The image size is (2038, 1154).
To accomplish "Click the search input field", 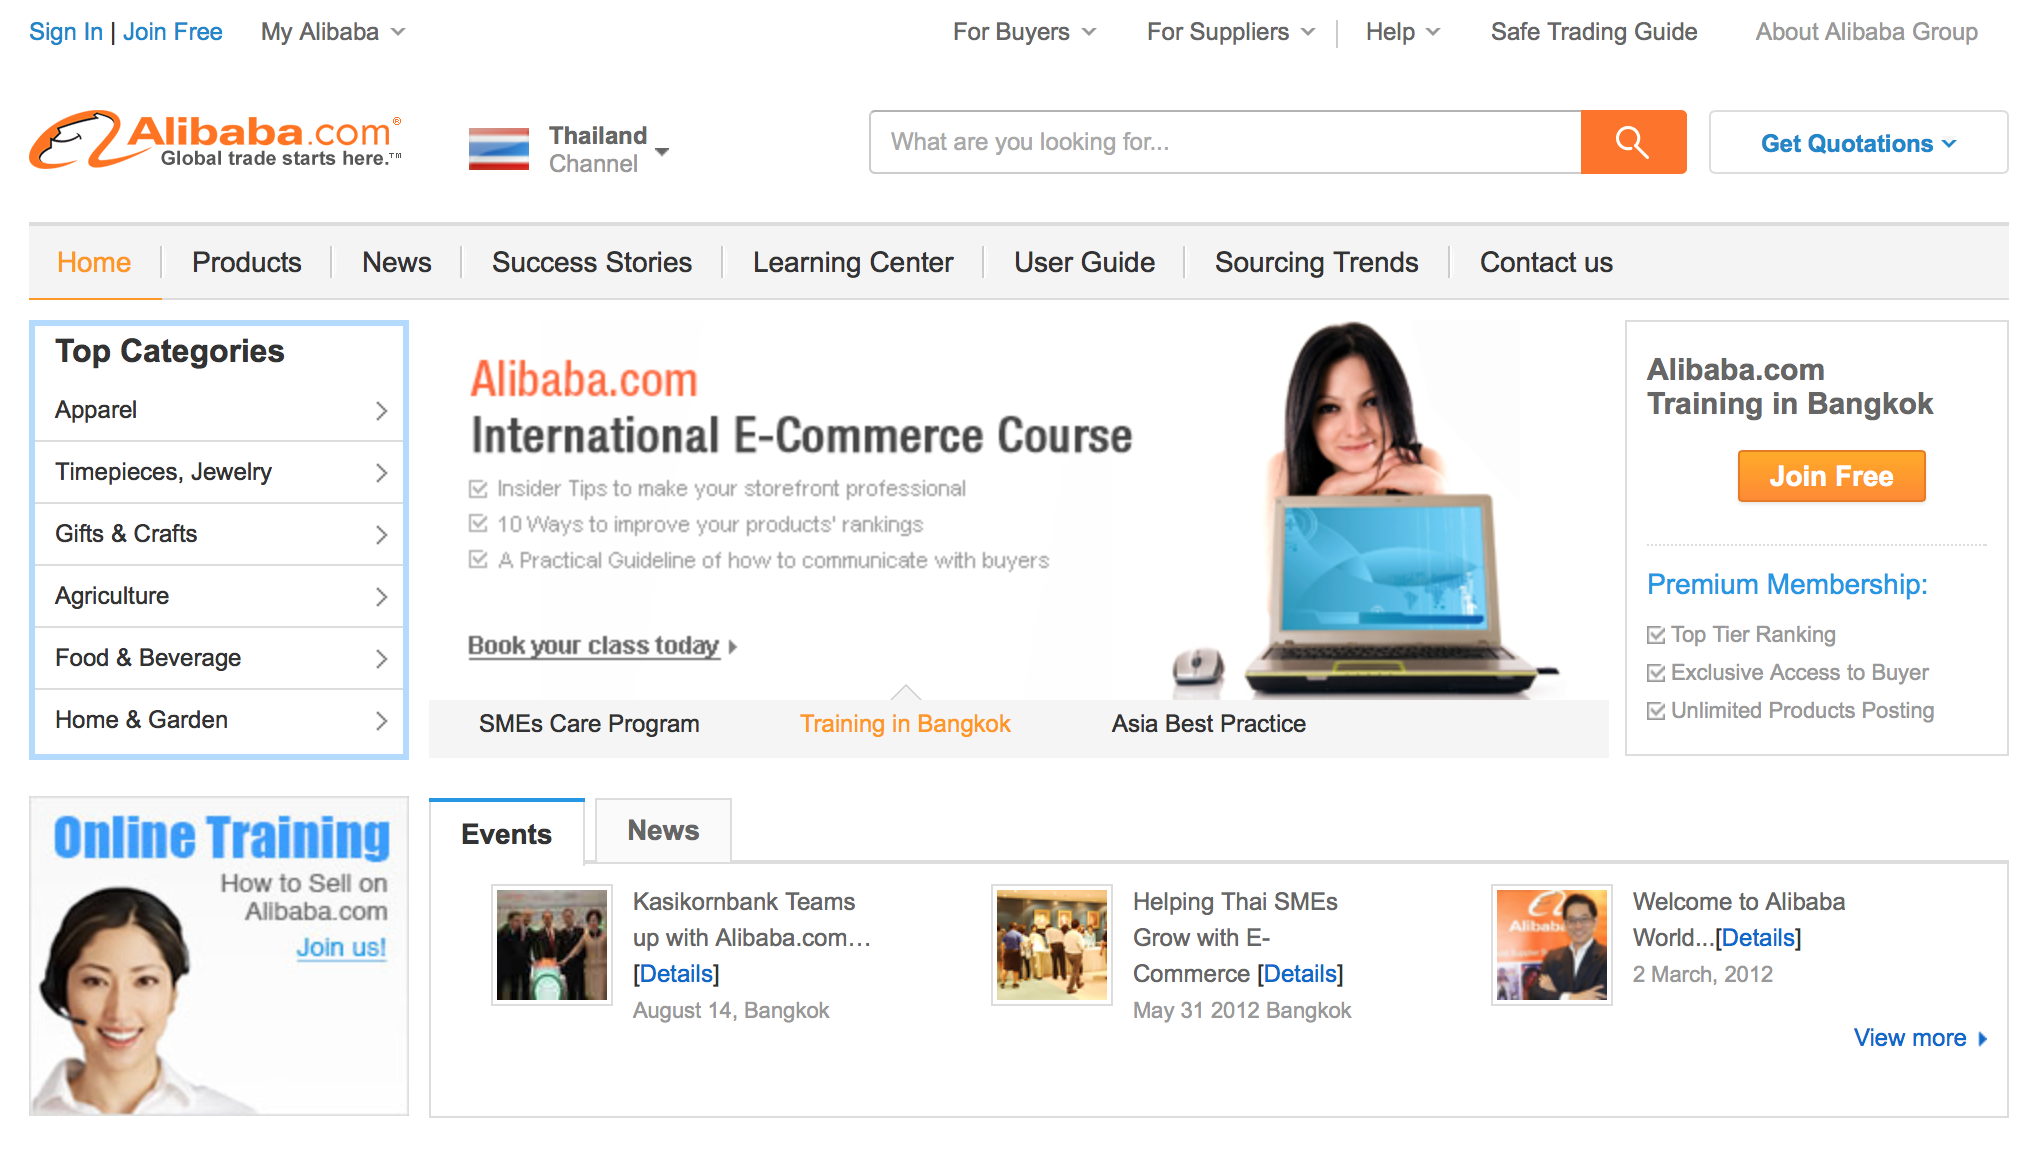I will (1225, 142).
